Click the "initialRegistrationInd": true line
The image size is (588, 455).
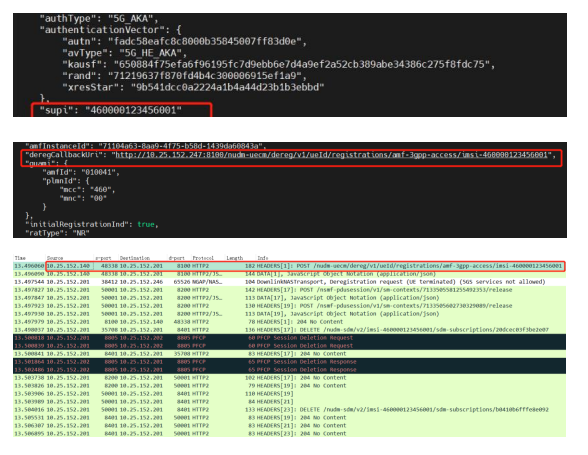[92, 224]
